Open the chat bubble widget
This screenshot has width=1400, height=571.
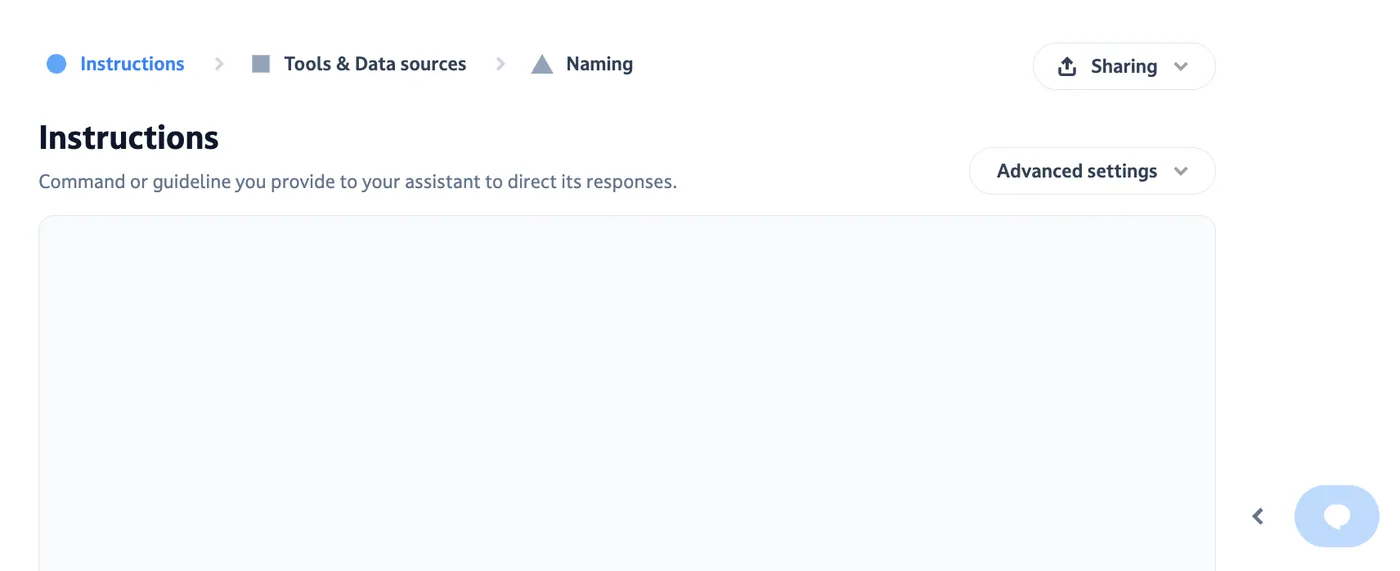(x=1337, y=516)
